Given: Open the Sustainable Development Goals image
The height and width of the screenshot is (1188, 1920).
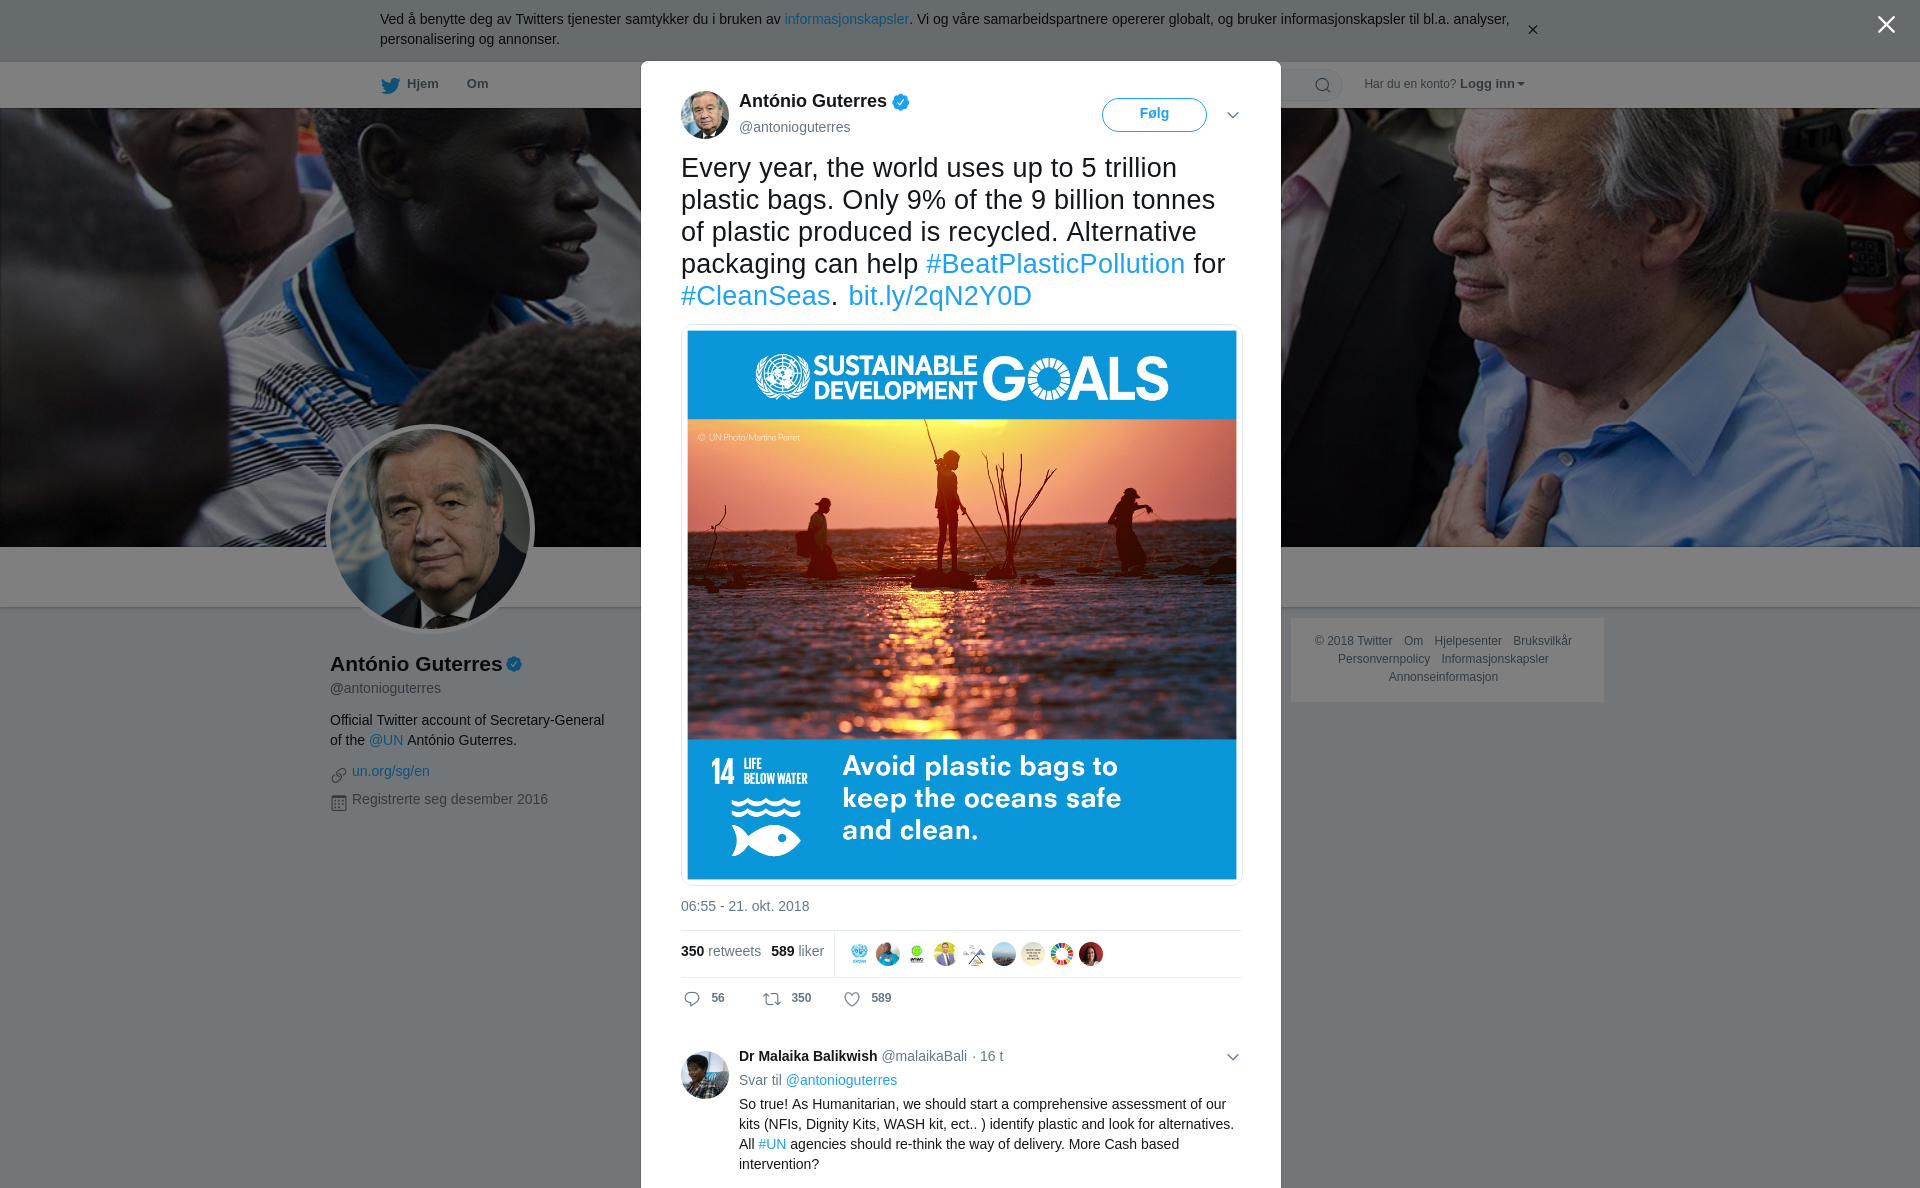Looking at the screenshot, I should tap(961, 605).
